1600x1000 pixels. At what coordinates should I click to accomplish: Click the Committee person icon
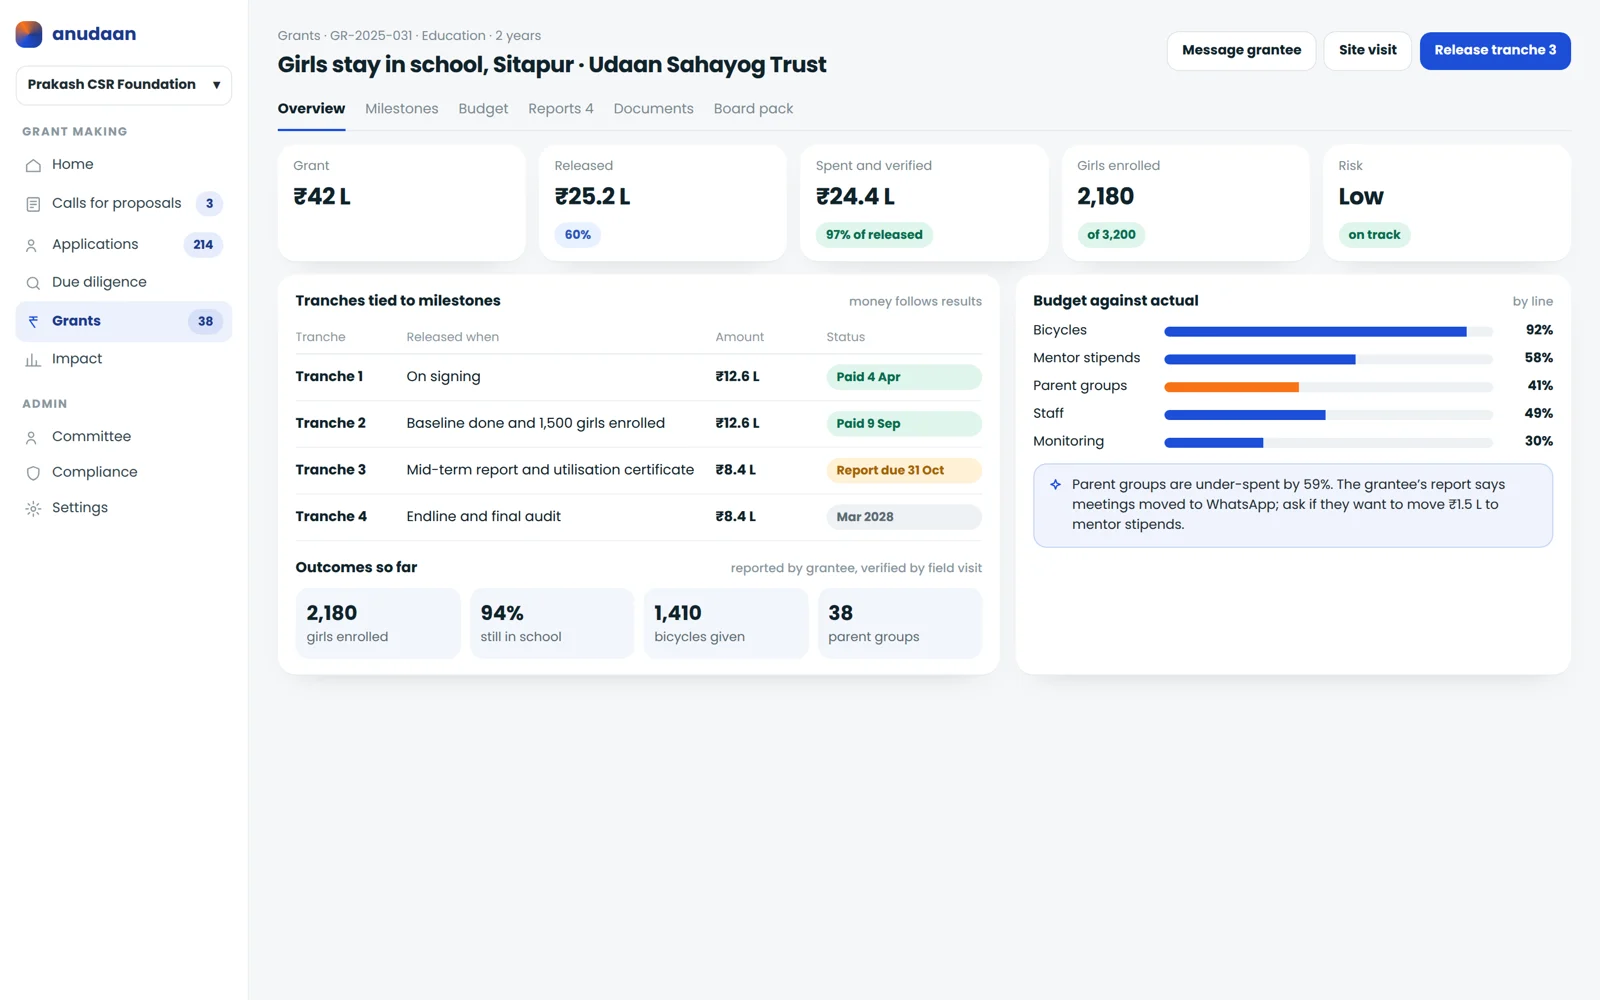pos(33,437)
